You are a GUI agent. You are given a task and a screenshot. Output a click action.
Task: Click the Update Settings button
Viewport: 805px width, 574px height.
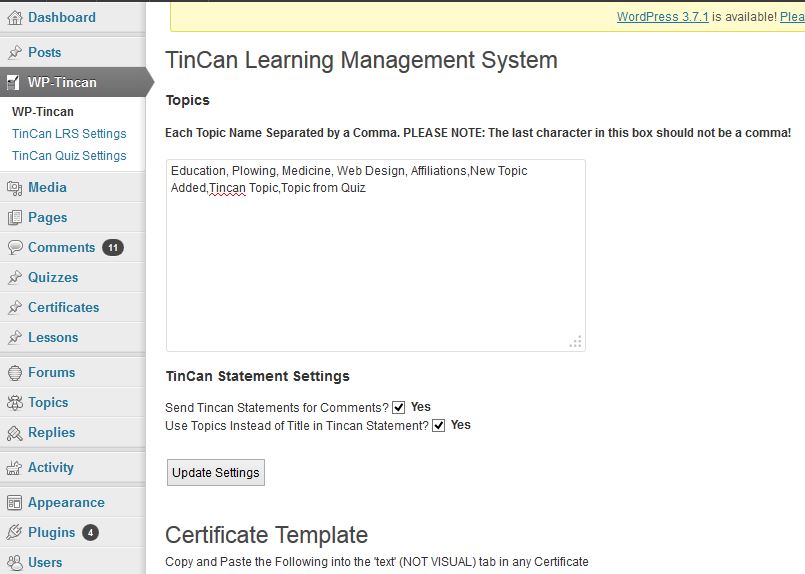click(x=216, y=472)
